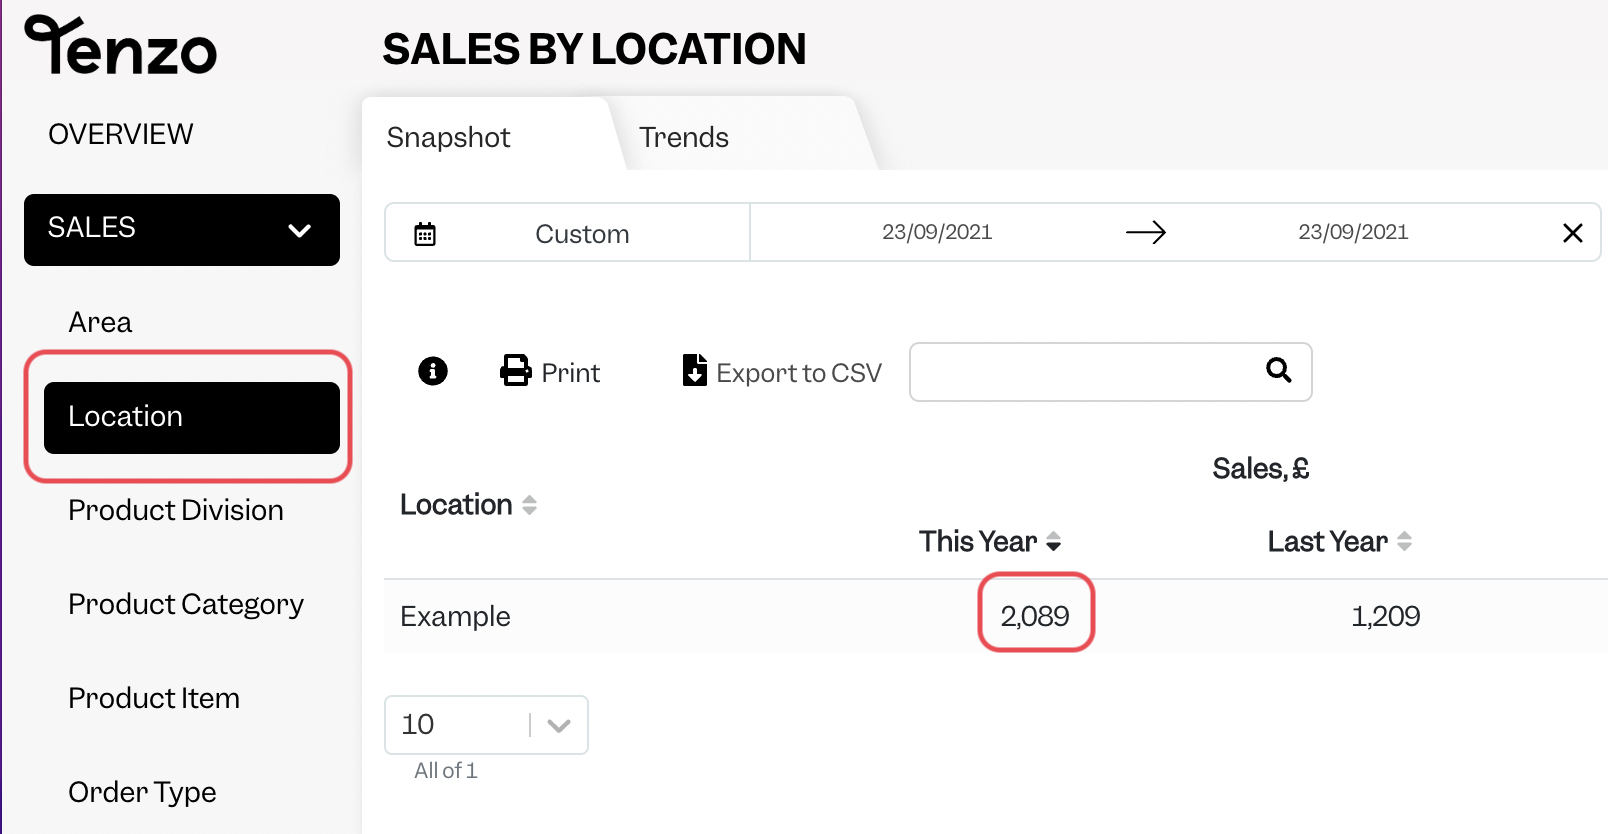This screenshot has height=834, width=1608.
Task: Select the Snapshot tab
Action: 448,137
